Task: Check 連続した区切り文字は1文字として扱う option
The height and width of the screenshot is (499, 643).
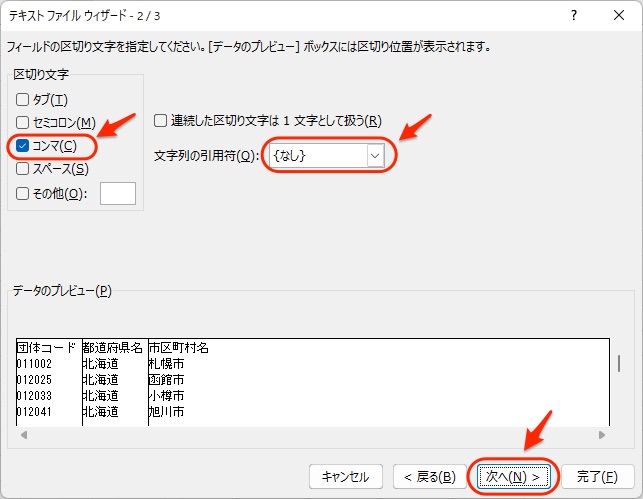Action: pyautogui.click(x=160, y=121)
